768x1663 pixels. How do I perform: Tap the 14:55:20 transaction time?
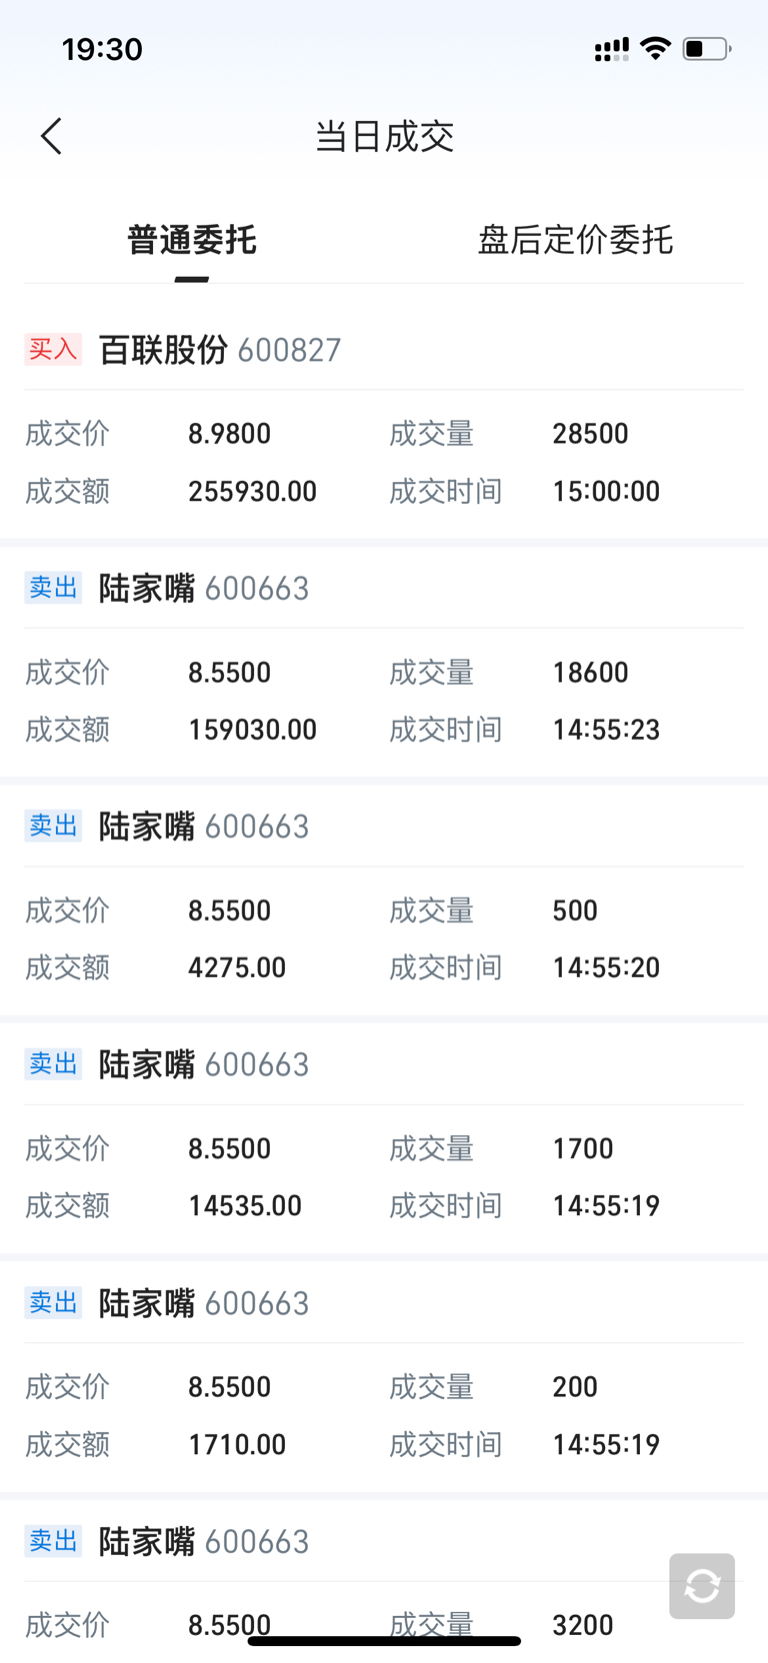coord(606,967)
